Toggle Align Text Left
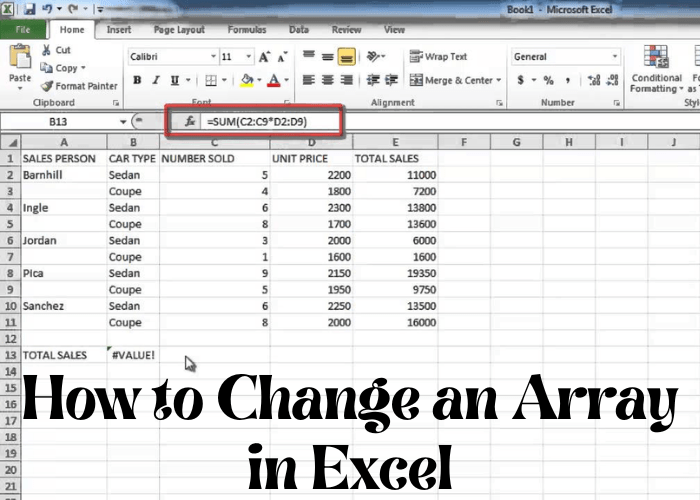The image size is (700, 500). click(308, 80)
